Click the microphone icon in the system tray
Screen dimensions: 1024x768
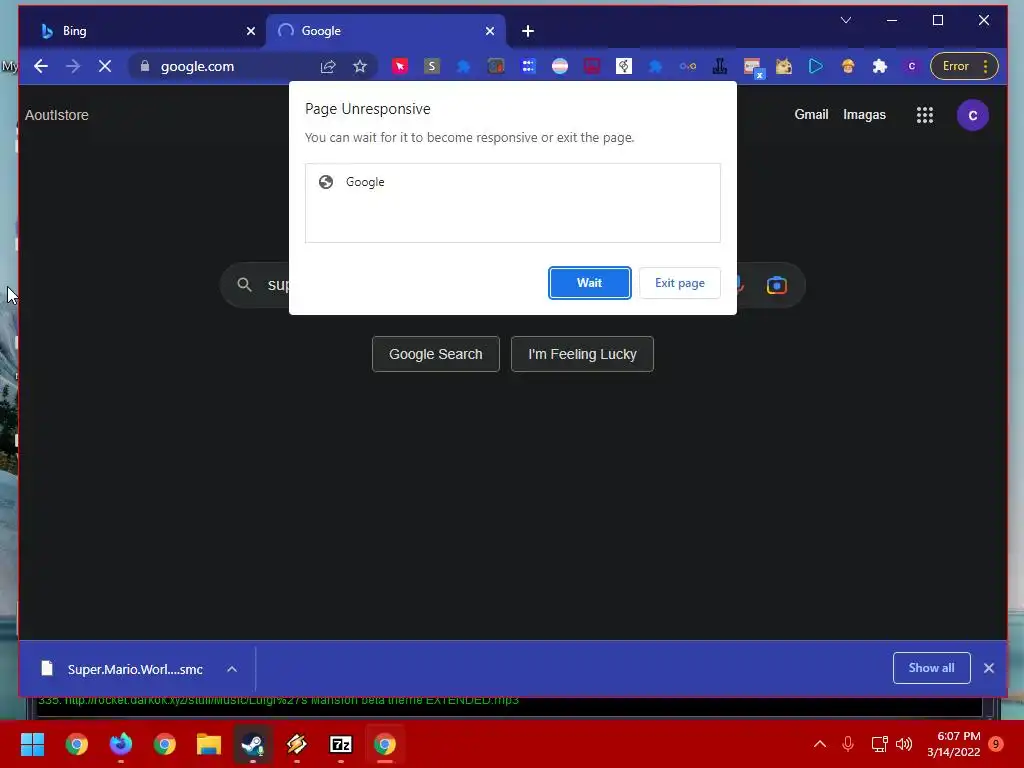pos(848,744)
